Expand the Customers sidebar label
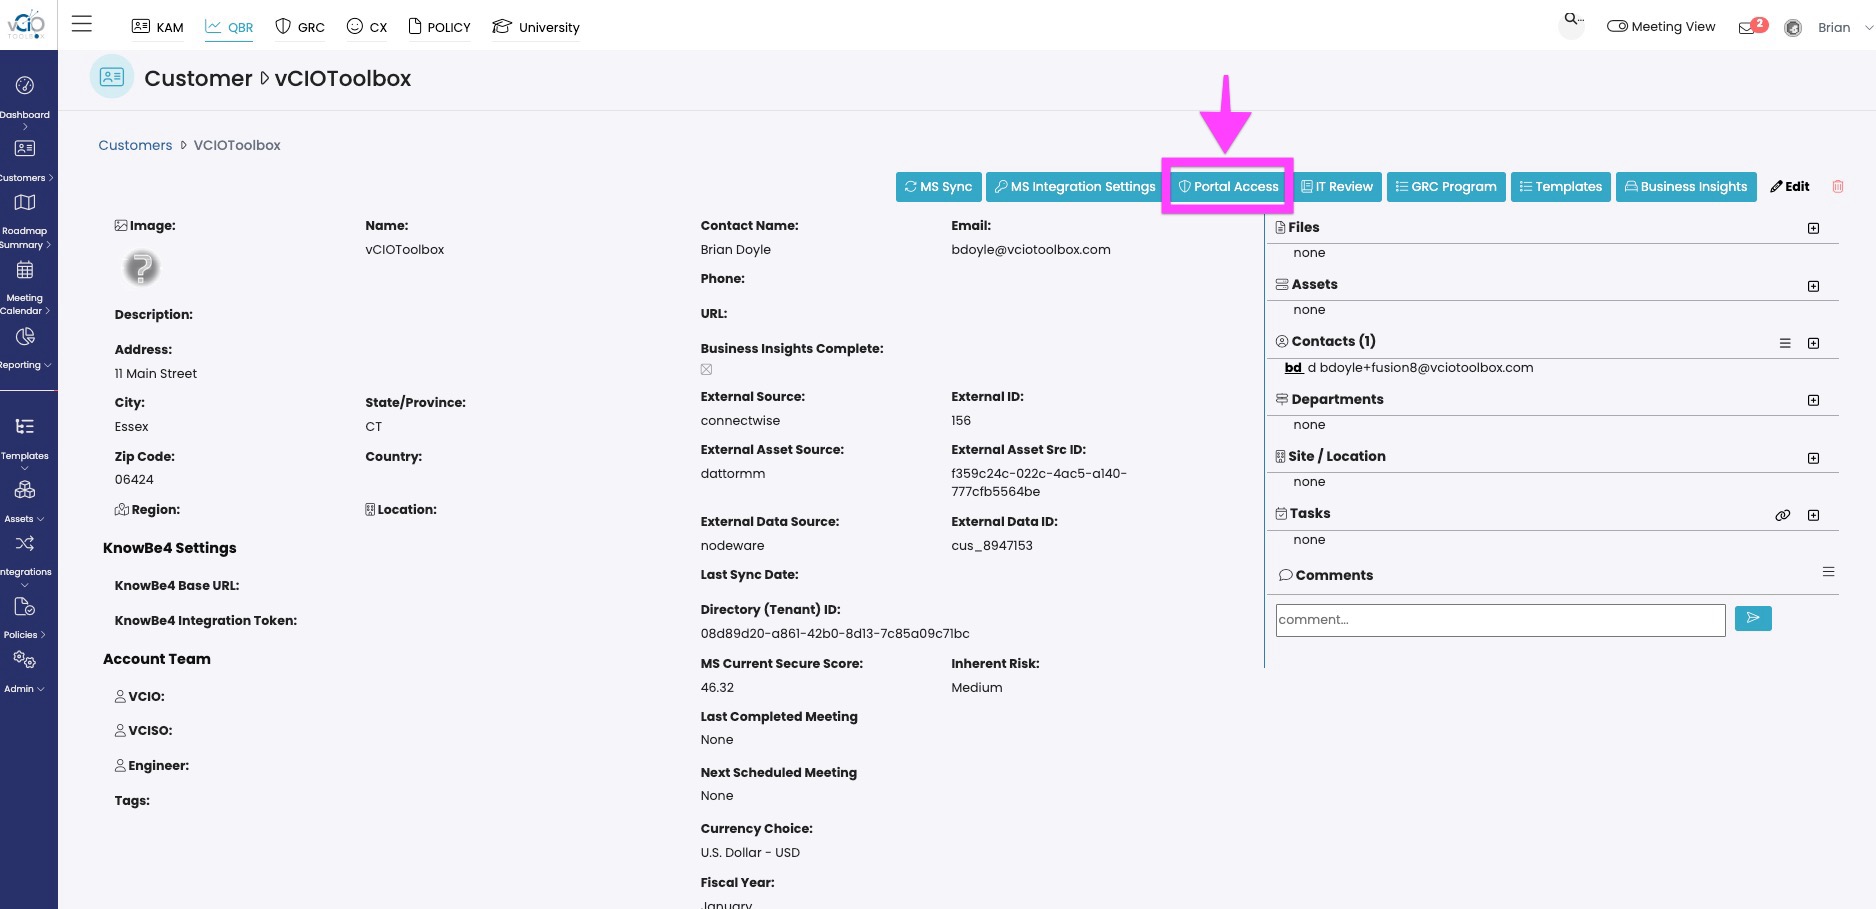1876x909 pixels. [26, 178]
